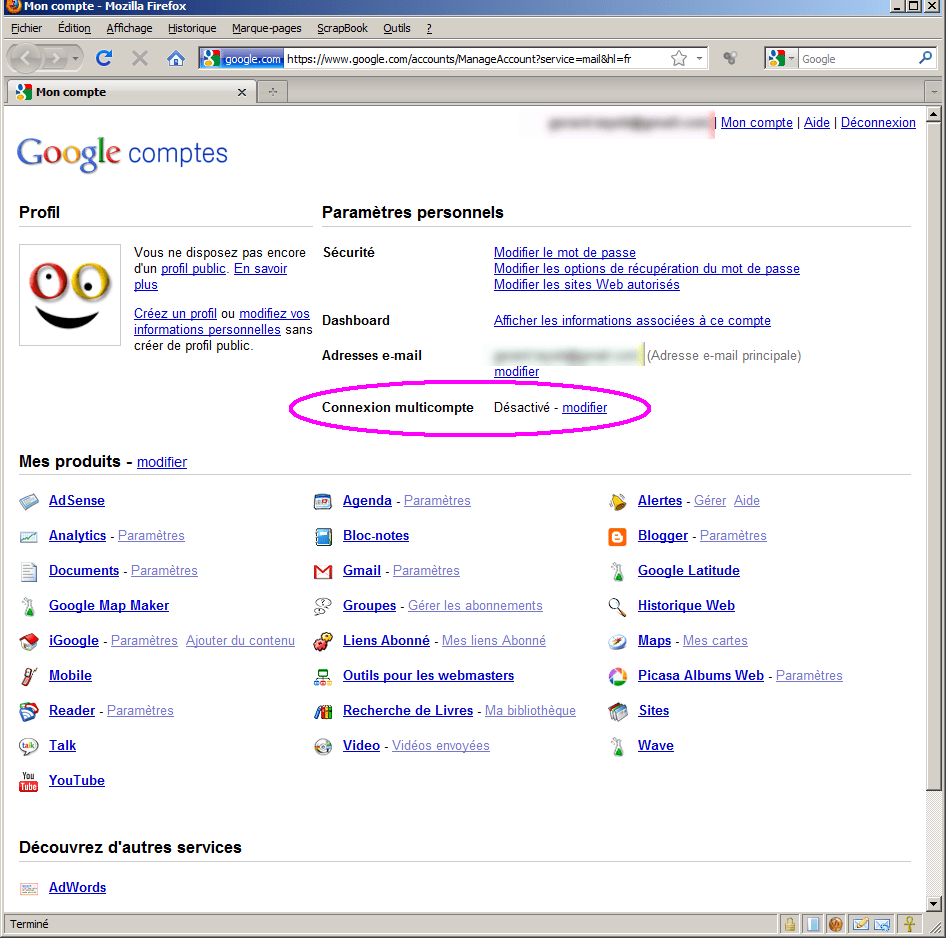Open a new tab with plus button
The image size is (946, 938).
coord(273,92)
